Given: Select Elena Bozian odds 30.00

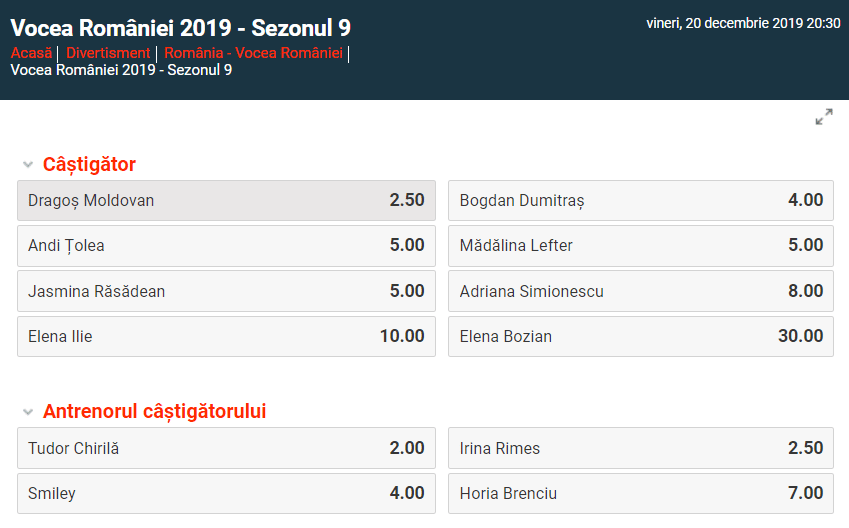Looking at the screenshot, I should [641, 336].
